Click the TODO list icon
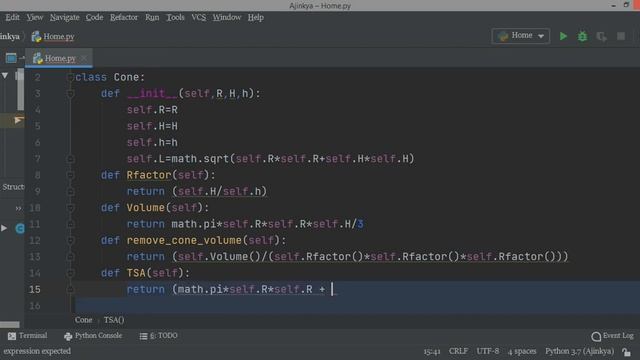 [143, 336]
